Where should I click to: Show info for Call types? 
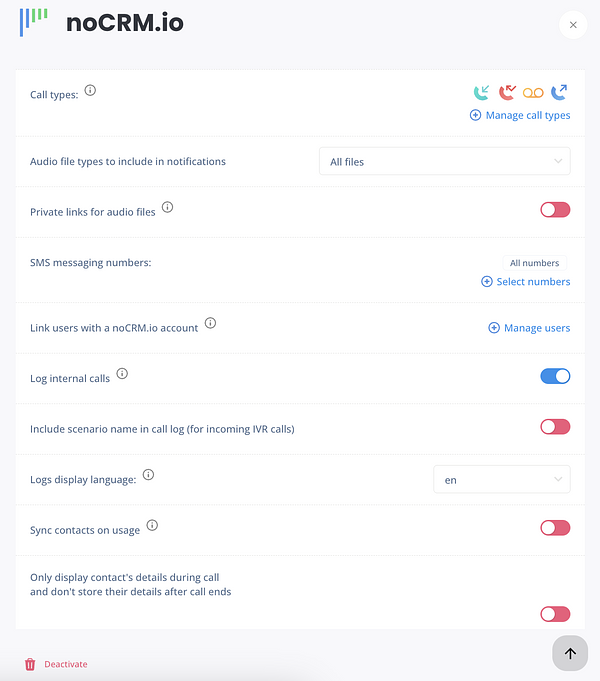[90, 90]
